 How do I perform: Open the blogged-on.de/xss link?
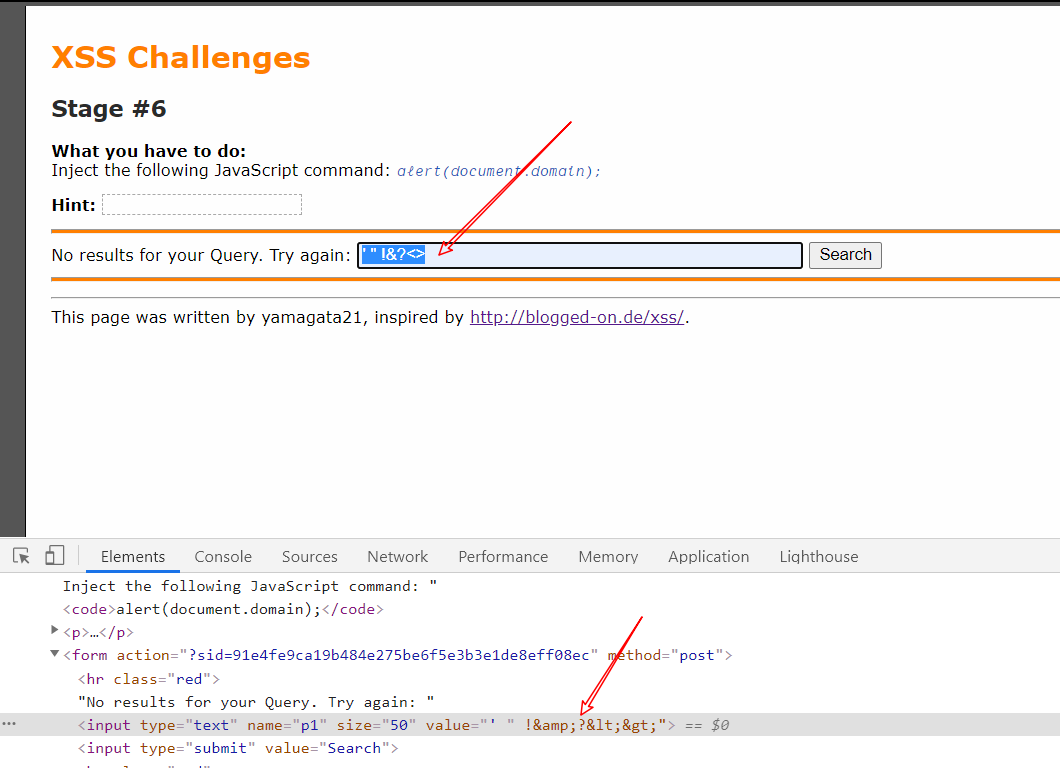point(577,317)
